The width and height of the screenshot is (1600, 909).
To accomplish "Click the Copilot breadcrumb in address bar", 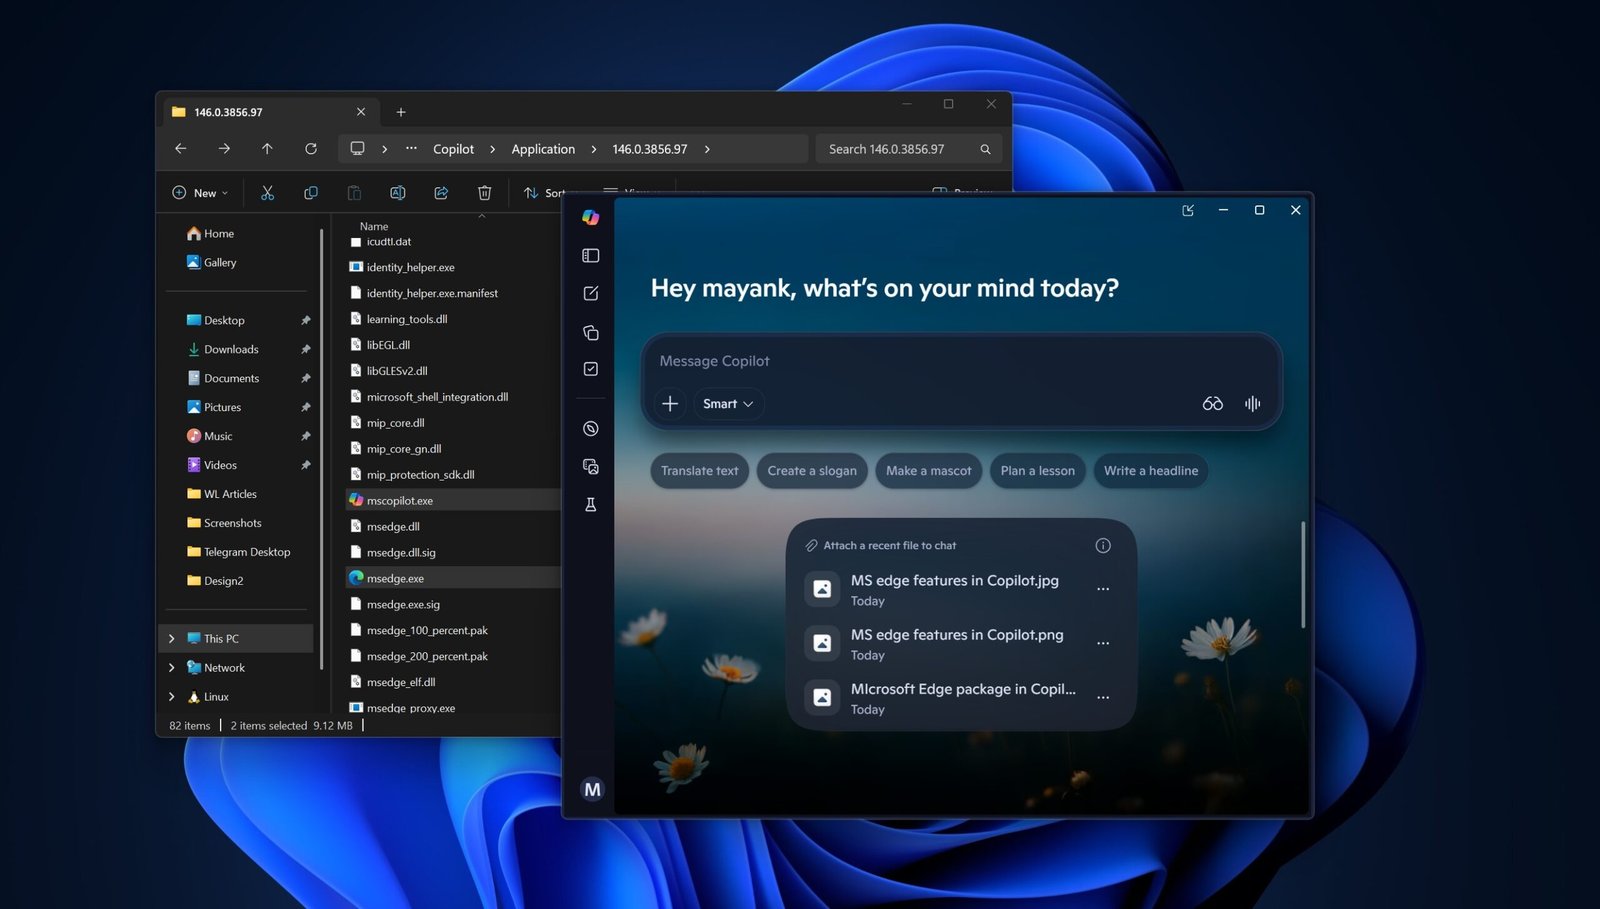I will coord(453,148).
